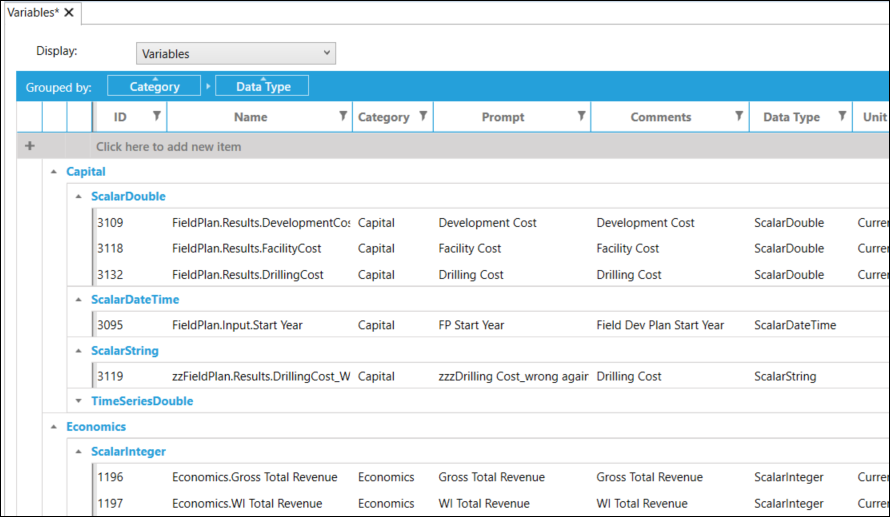
Task: Select ID cell 1197
Action: click(x=110, y=503)
